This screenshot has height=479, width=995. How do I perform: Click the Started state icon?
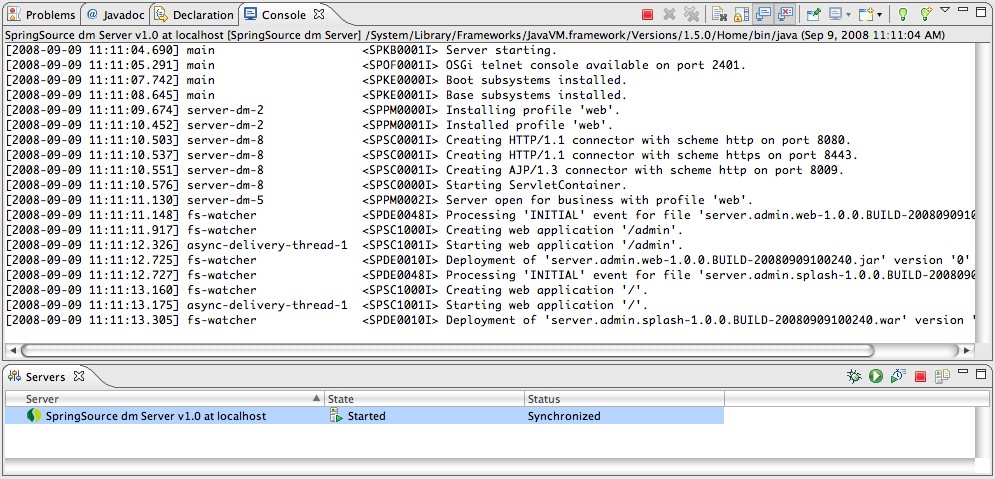coord(336,416)
